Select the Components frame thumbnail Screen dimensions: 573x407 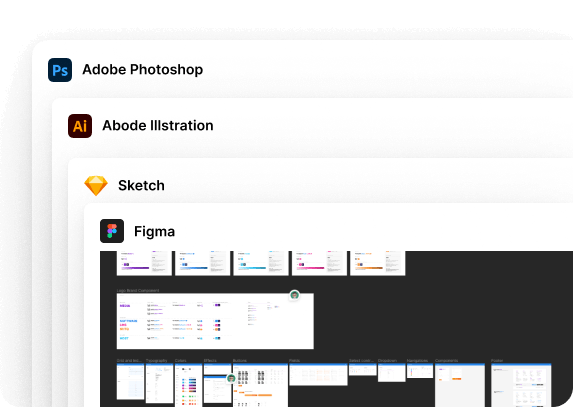pos(460,385)
